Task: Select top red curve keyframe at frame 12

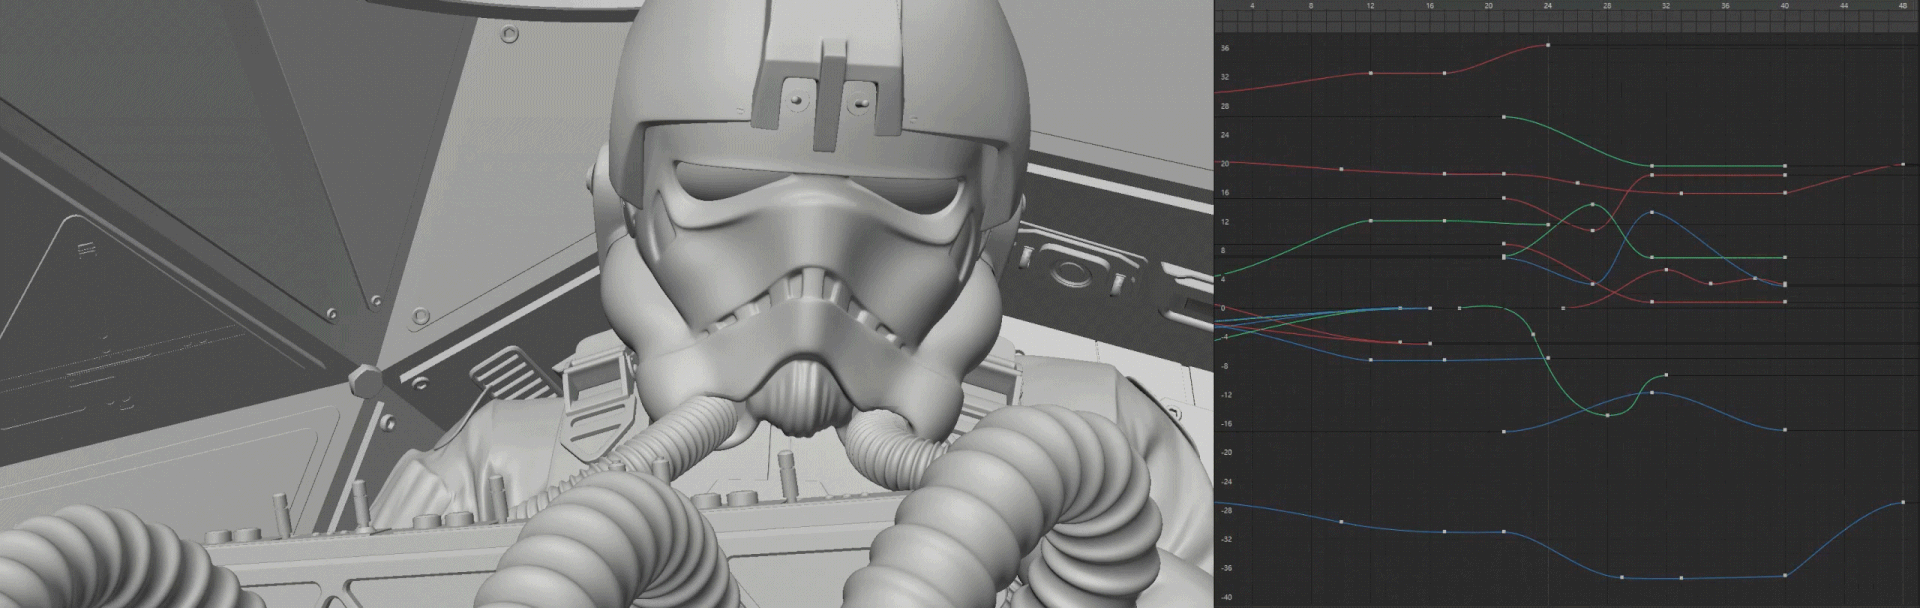Action: pyautogui.click(x=1370, y=73)
